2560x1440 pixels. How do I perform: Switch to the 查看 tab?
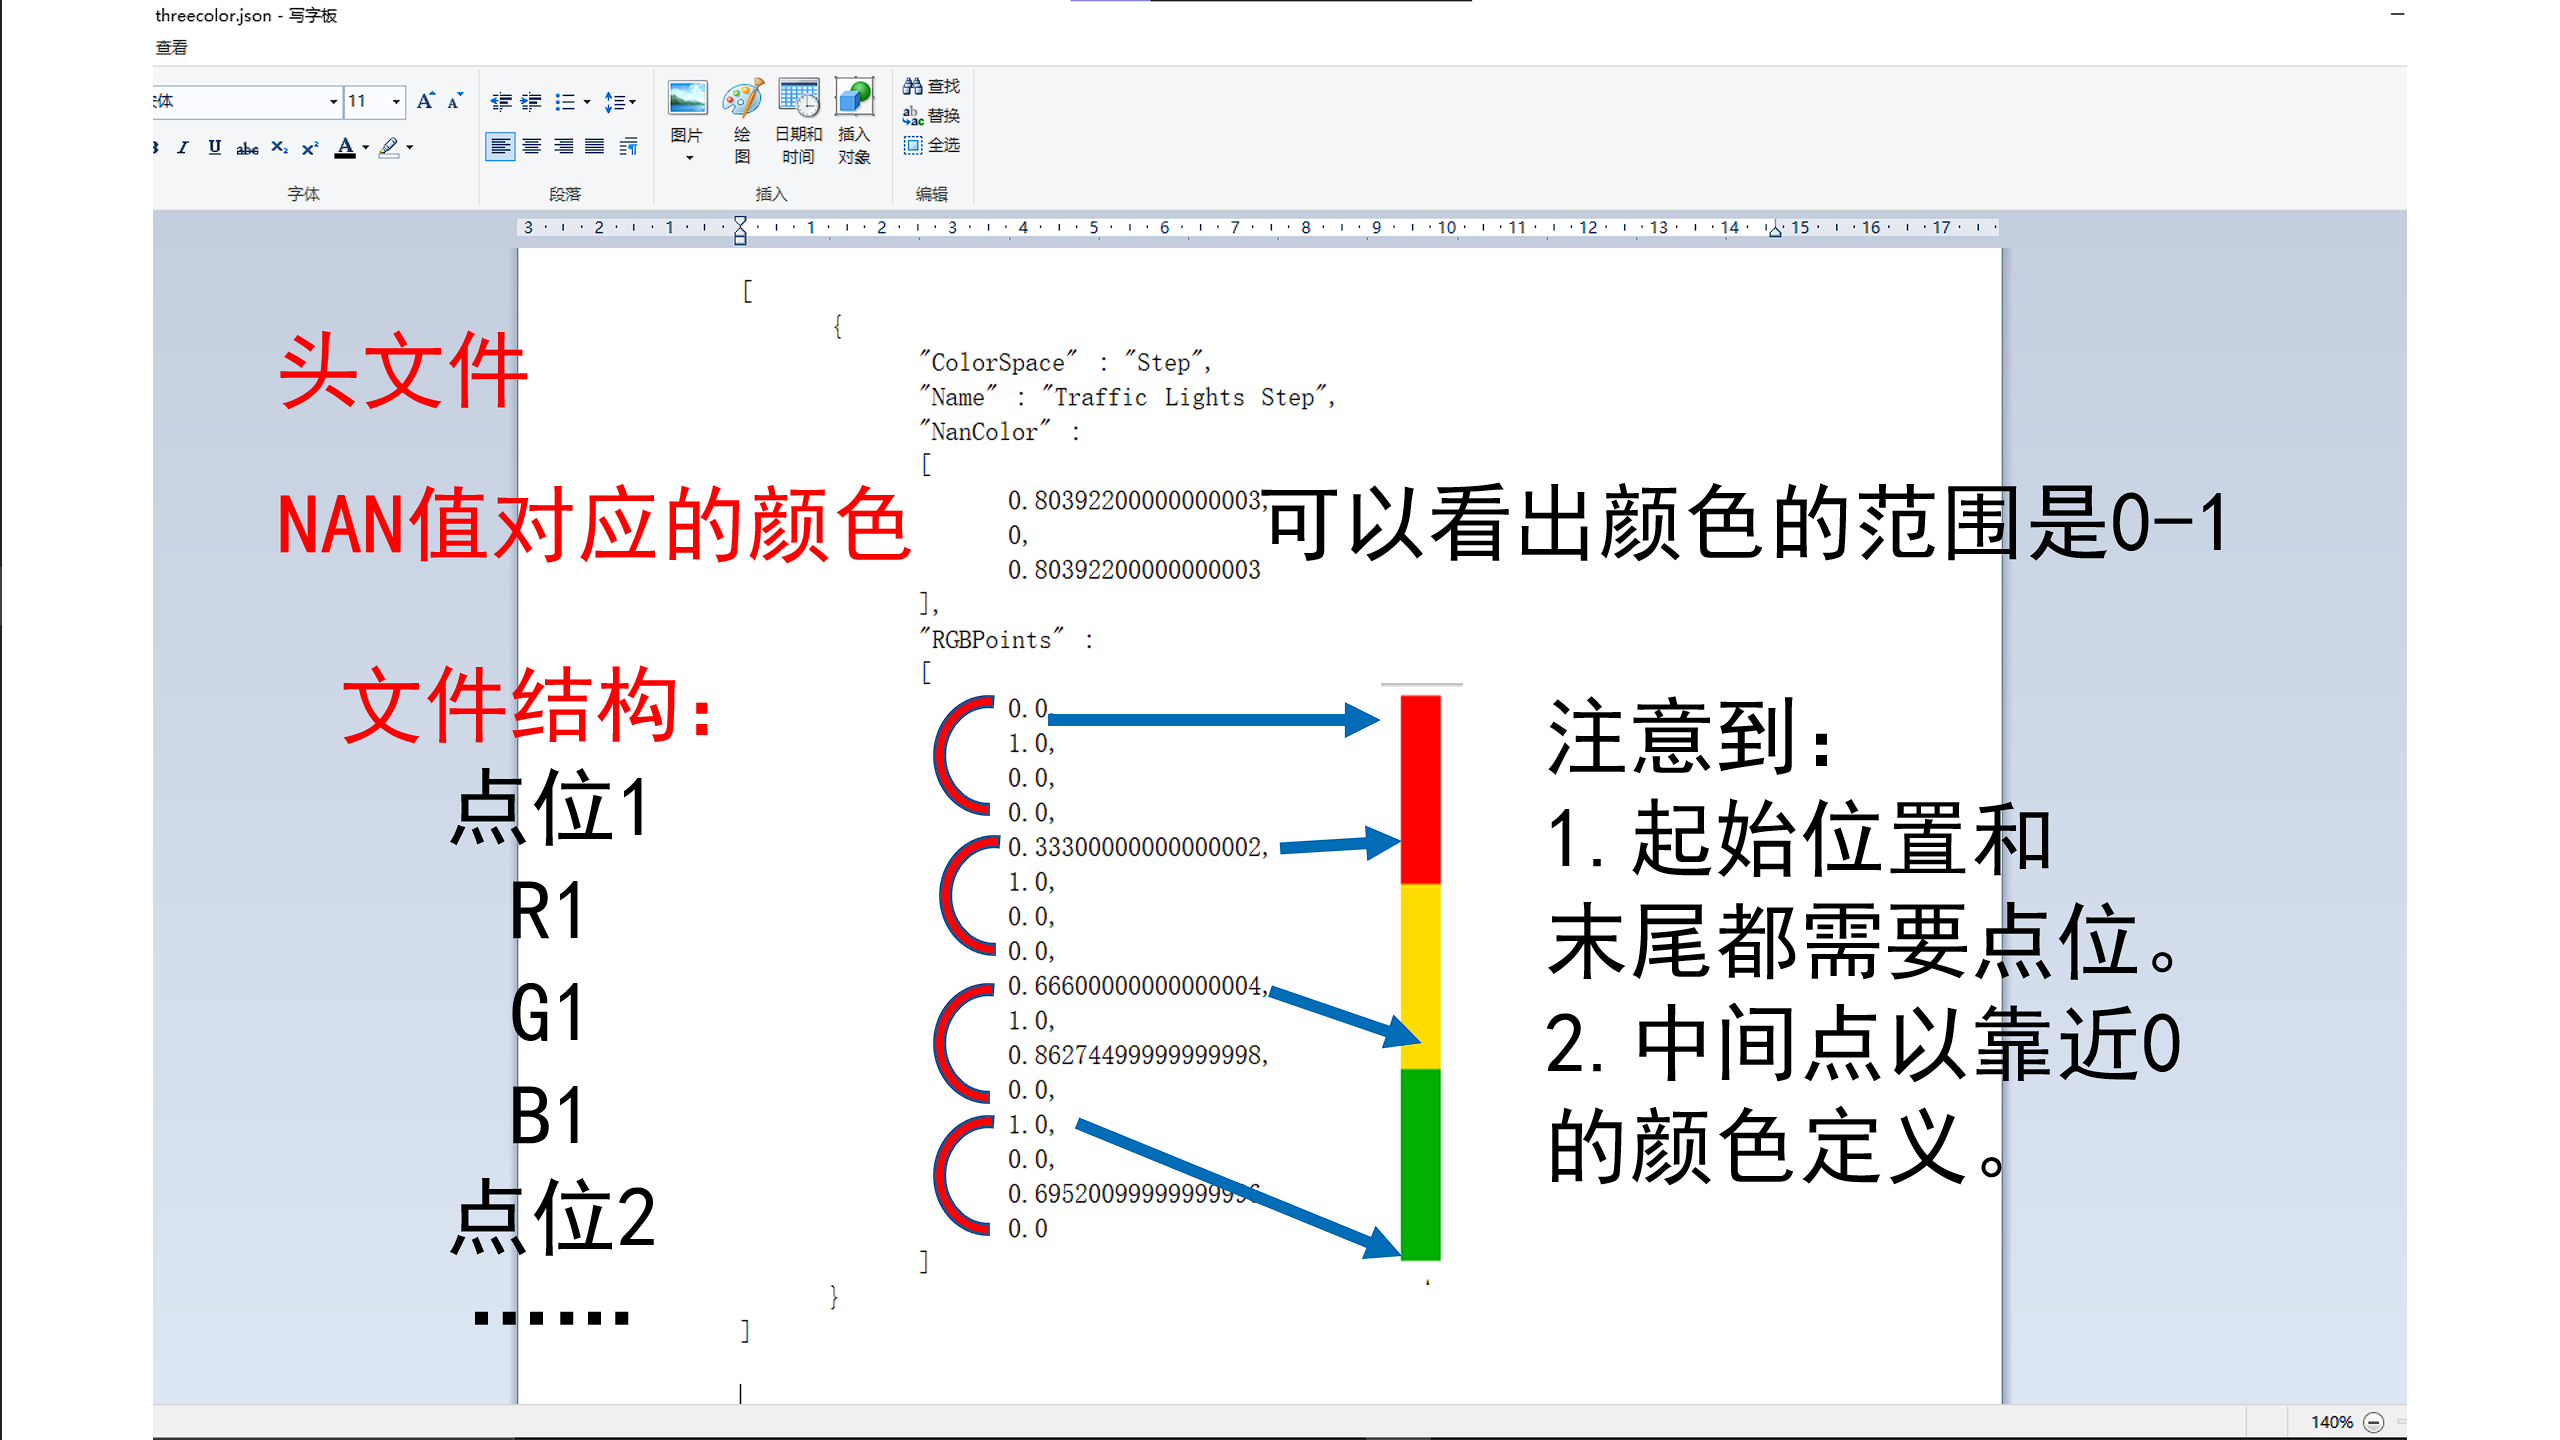click(171, 47)
